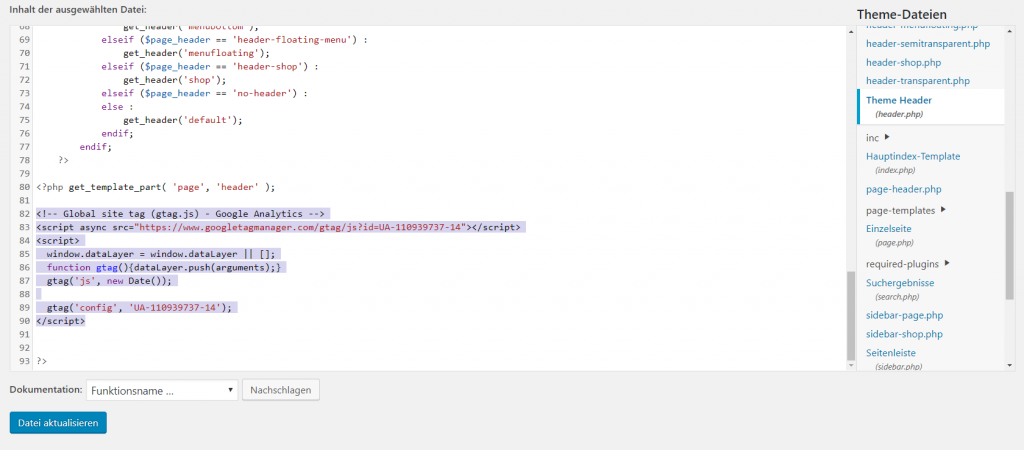This screenshot has height=450, width=1024.
Task: Click line number 91 in the gutter
Action: [x=25, y=334]
